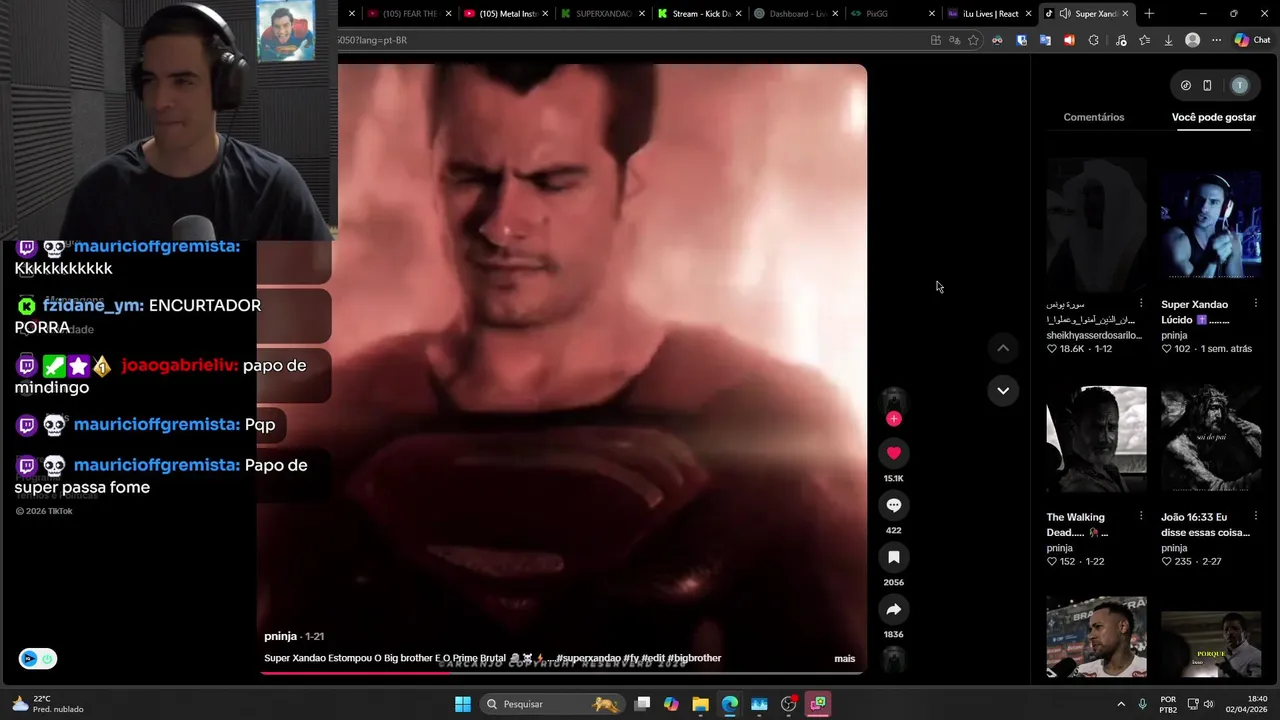This screenshot has width=1280, height=720.
Task: Open 'João 16:33' video thumbnail
Action: (1211, 438)
